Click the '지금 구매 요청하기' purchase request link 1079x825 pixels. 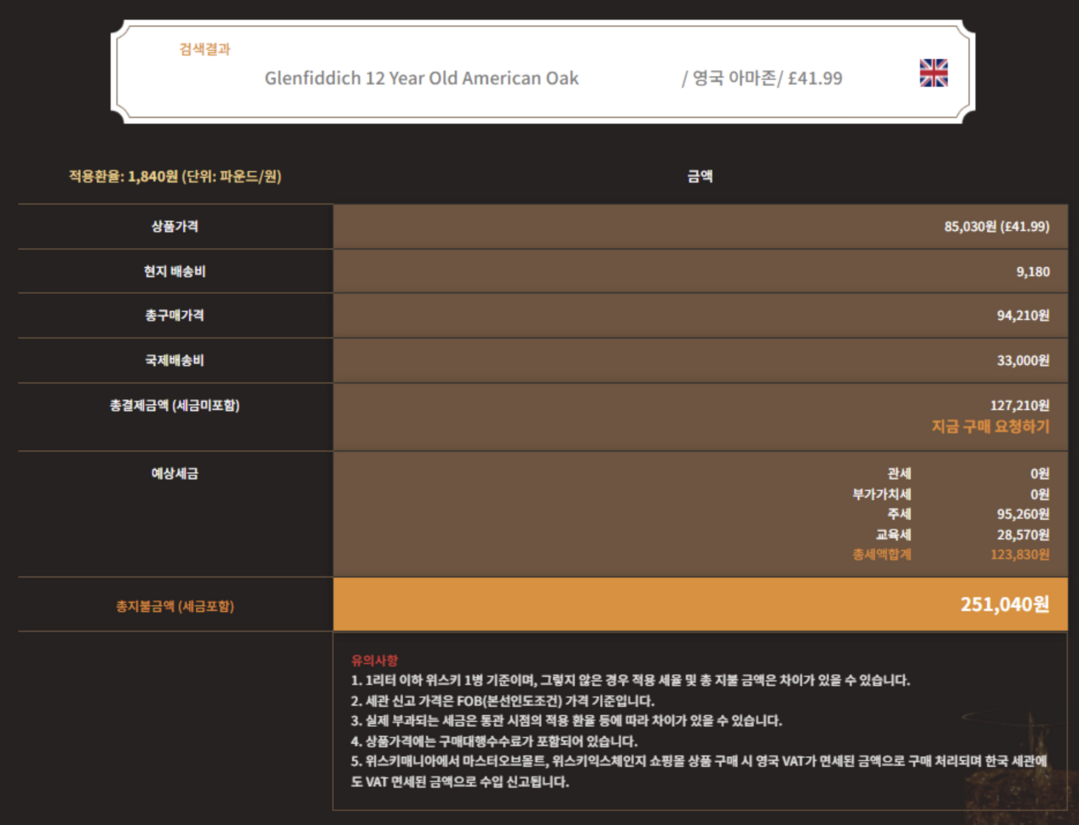point(990,427)
